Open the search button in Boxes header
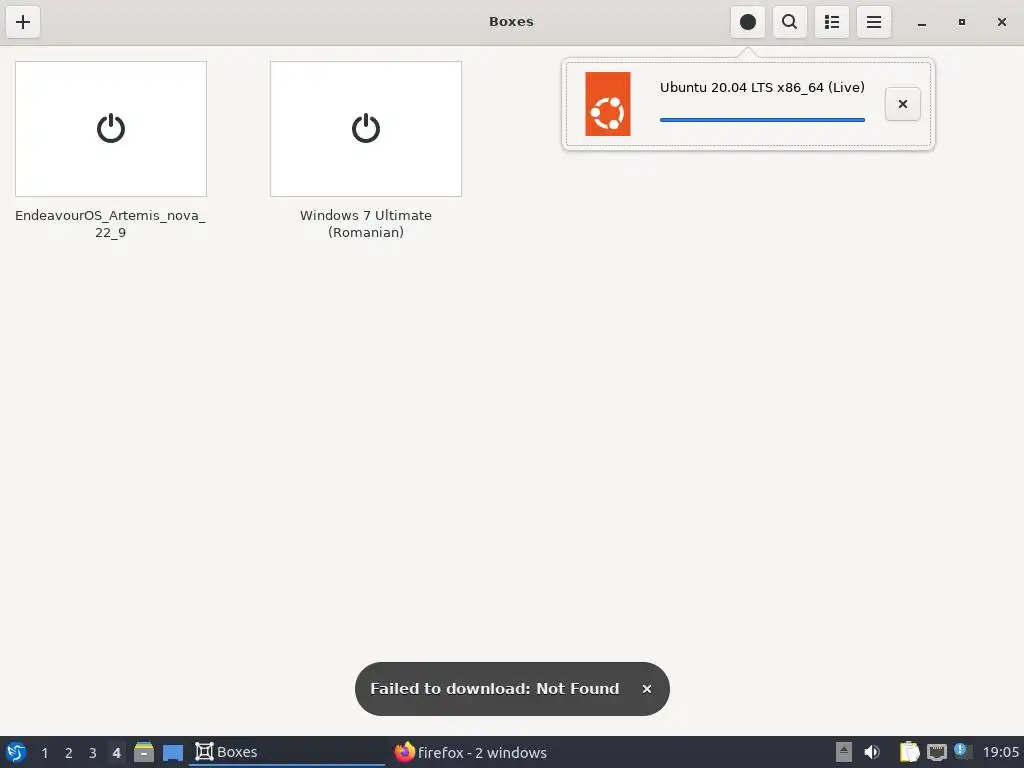This screenshot has height=768, width=1024. 790,22
